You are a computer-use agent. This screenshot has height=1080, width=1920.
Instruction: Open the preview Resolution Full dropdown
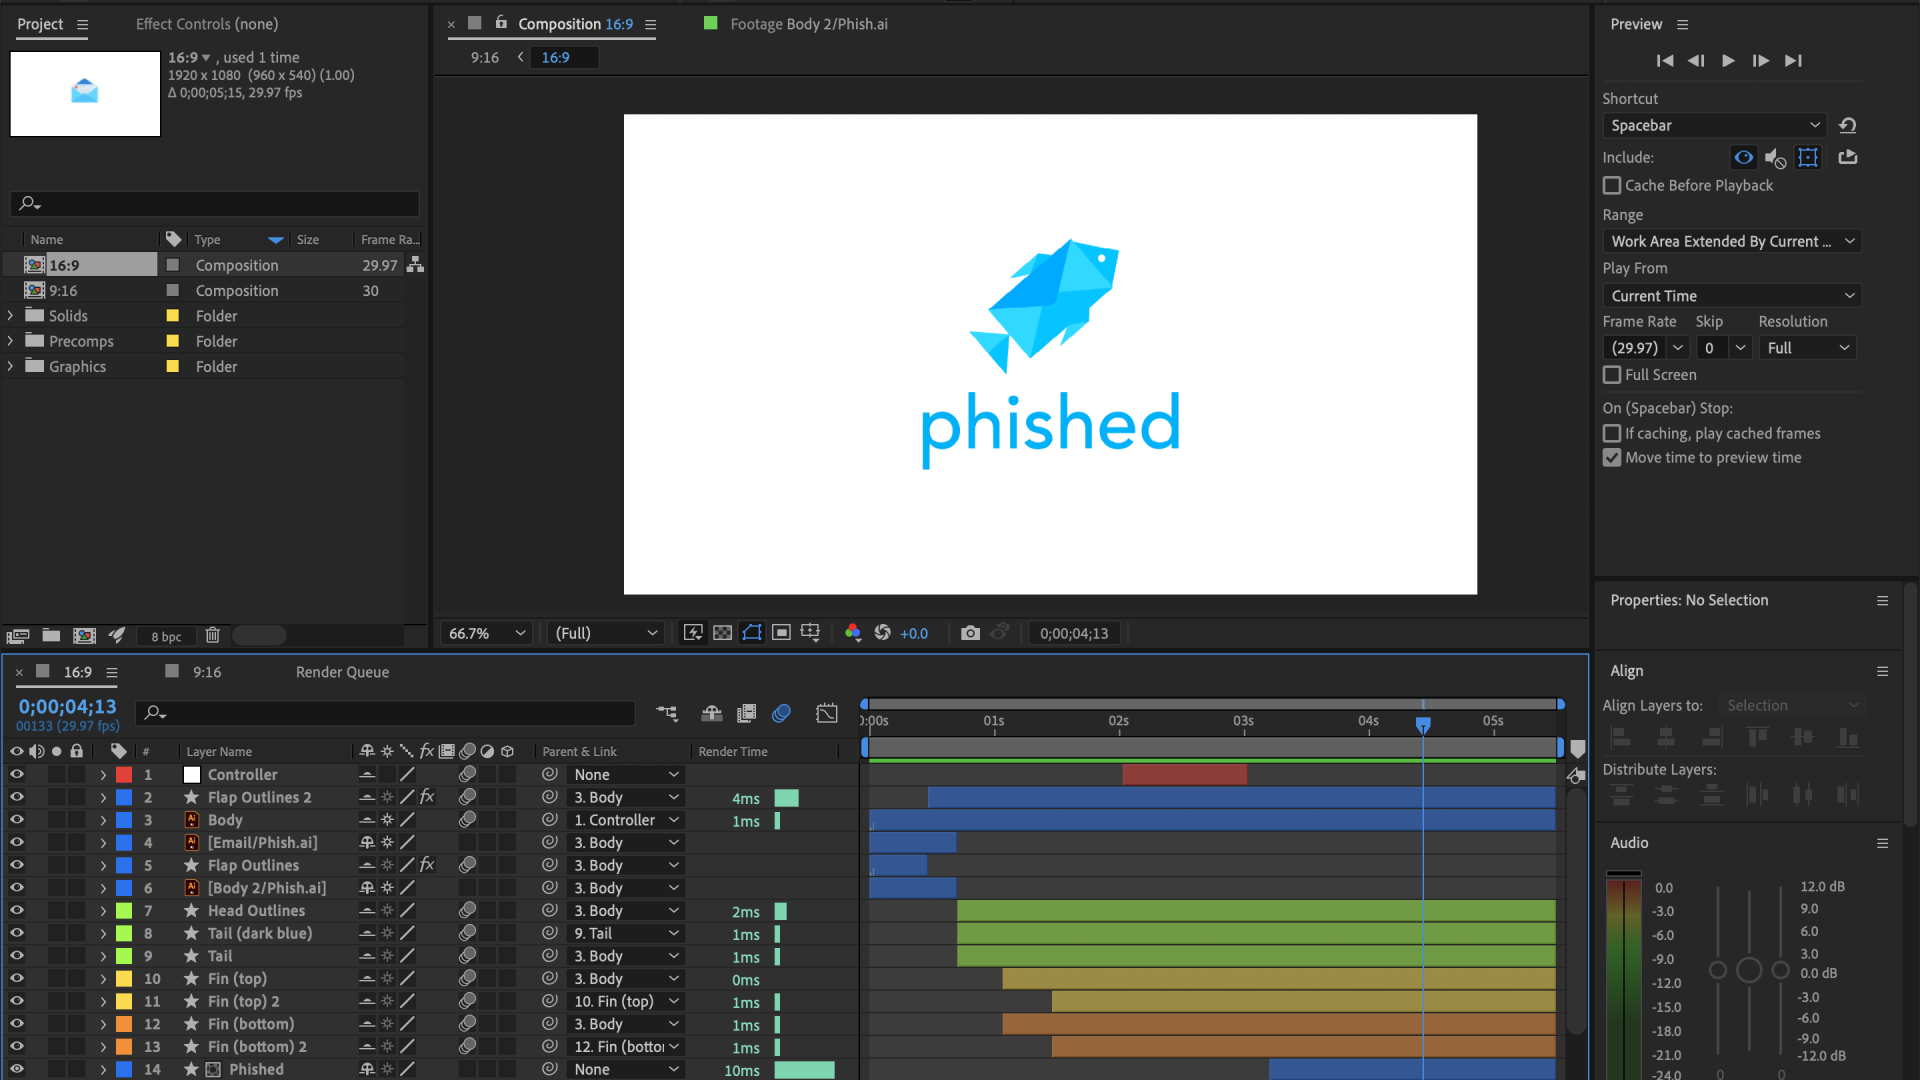pyautogui.click(x=1808, y=348)
